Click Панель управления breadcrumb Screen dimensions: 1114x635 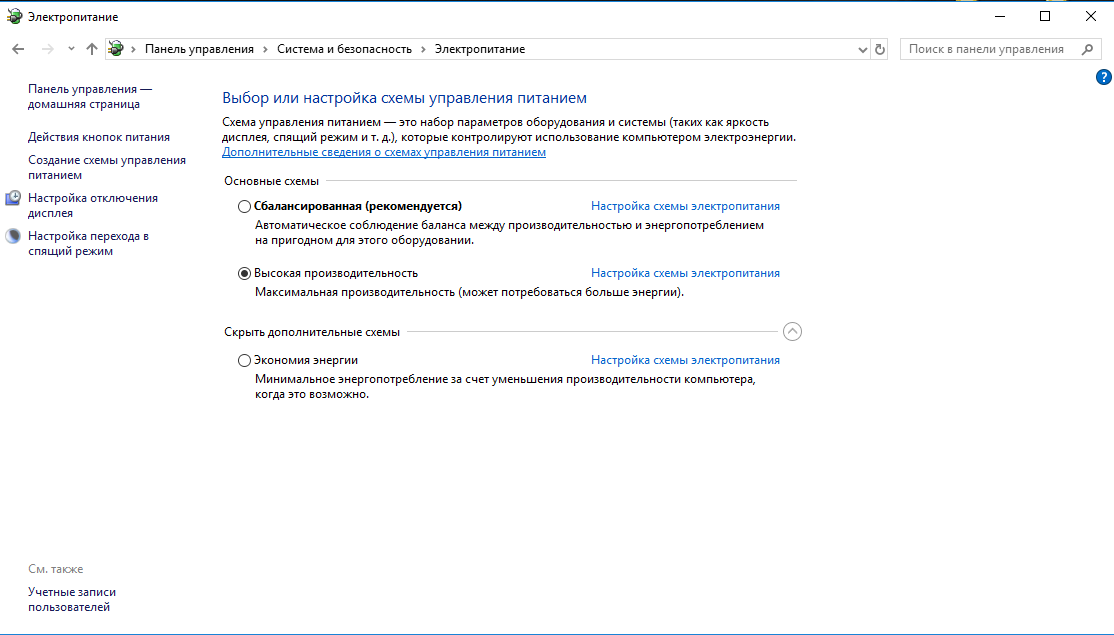(x=199, y=49)
